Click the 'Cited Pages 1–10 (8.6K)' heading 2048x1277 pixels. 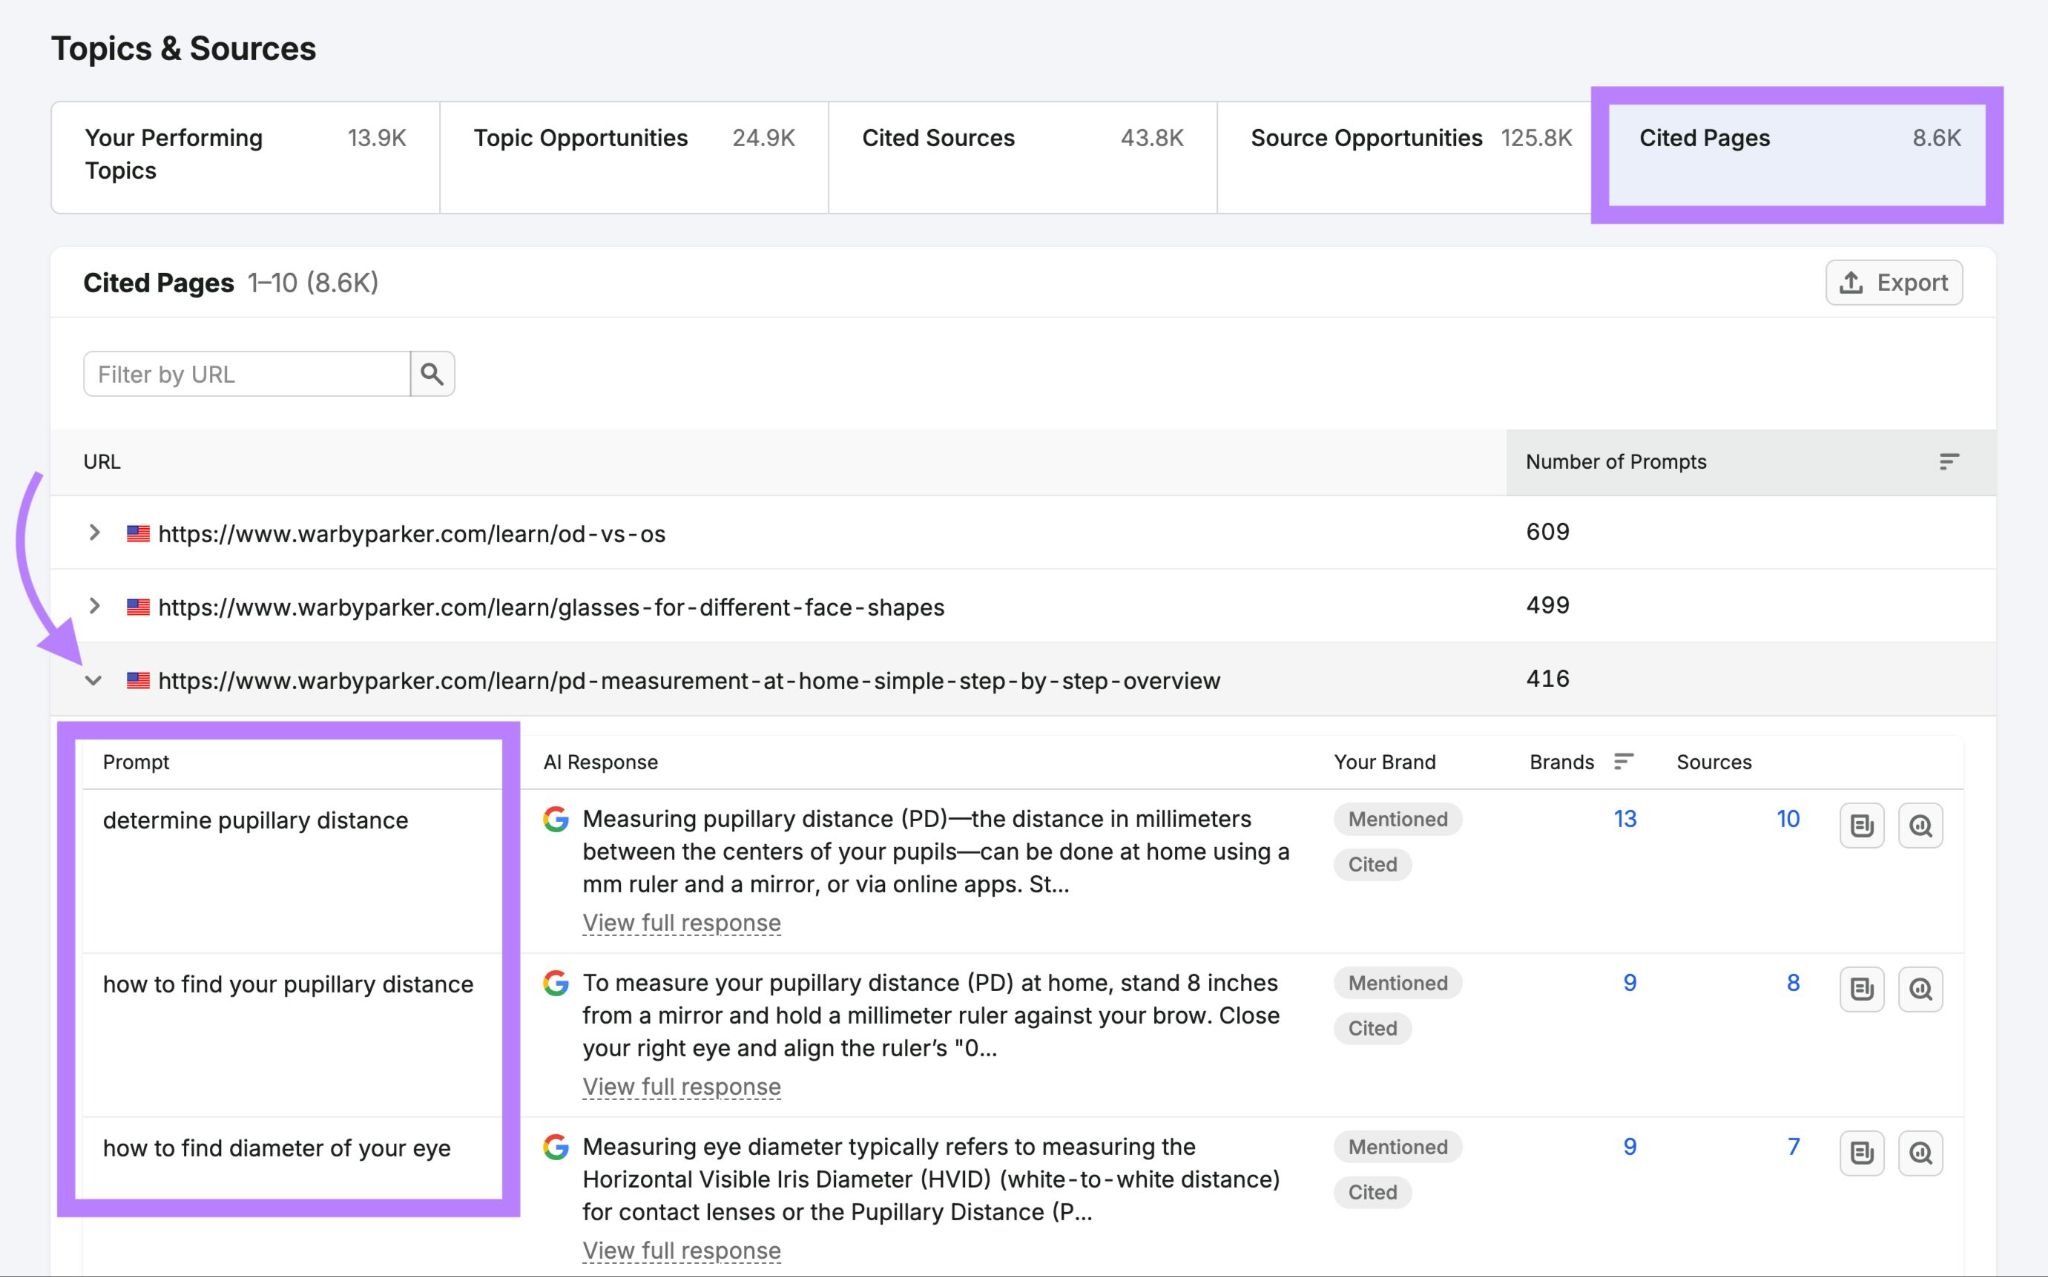231,283
